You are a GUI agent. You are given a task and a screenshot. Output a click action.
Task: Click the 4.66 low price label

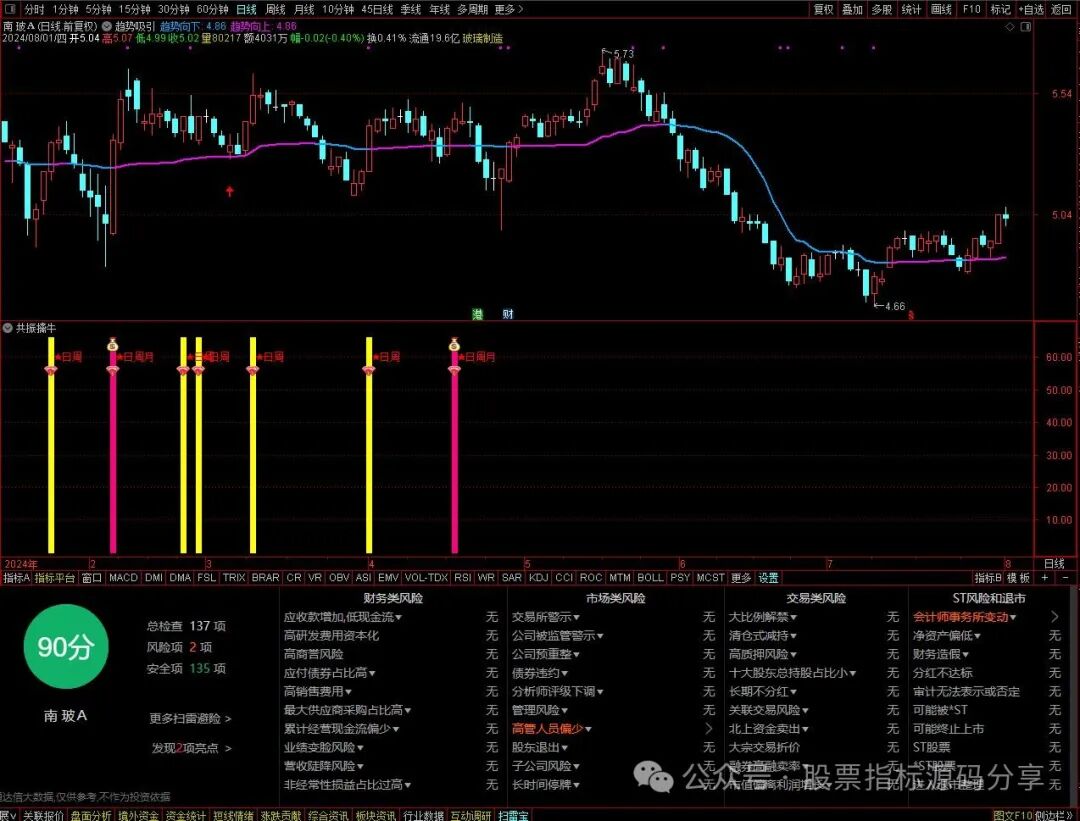click(895, 306)
